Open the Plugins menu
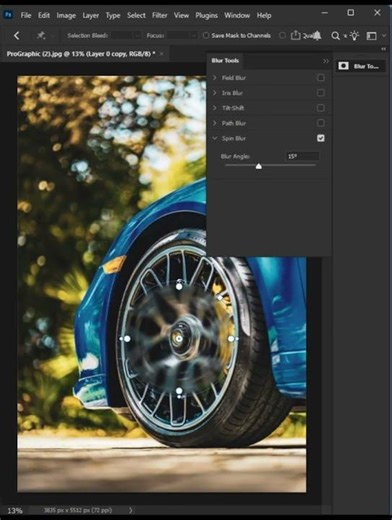392x520 pixels. [x=207, y=15]
